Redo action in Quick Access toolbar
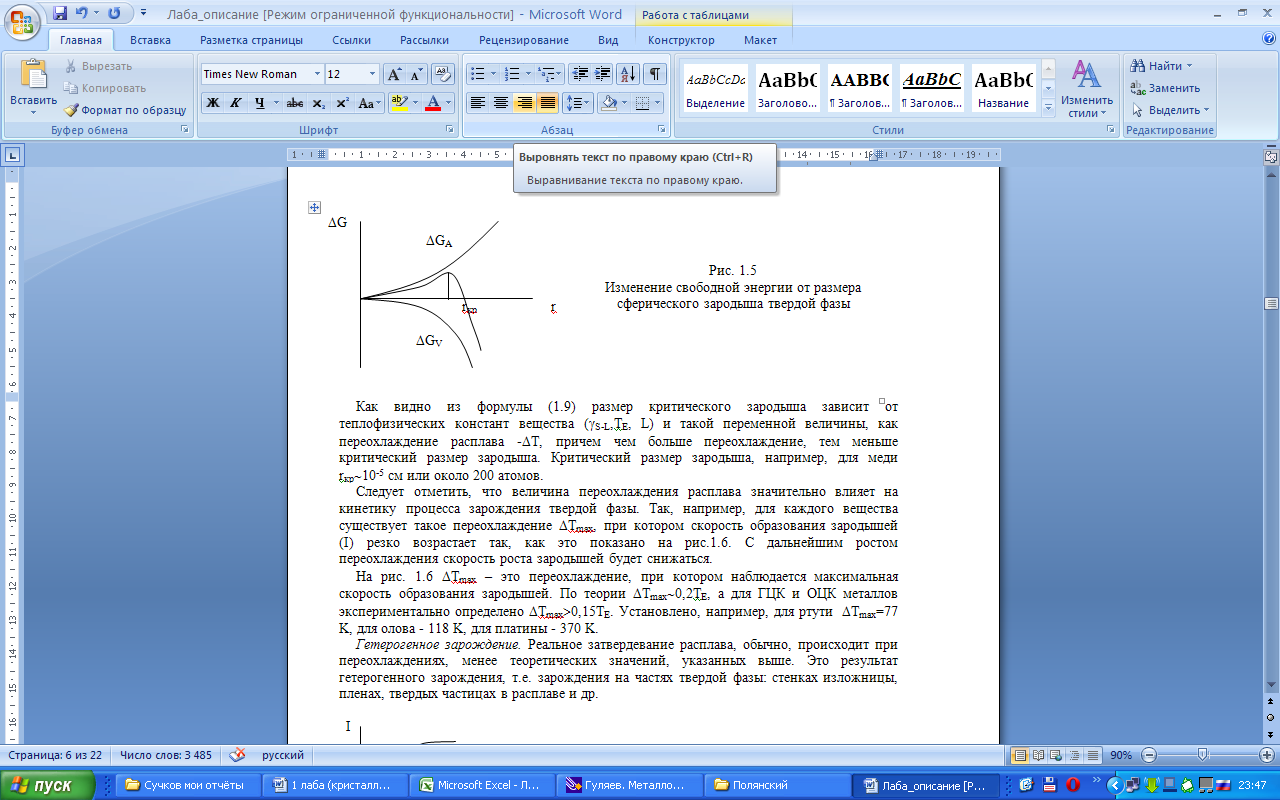 coord(114,13)
